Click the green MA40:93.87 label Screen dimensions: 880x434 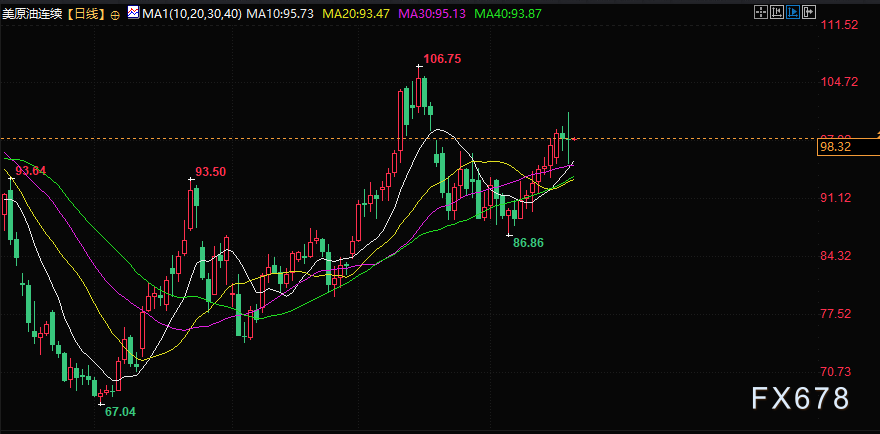click(x=508, y=13)
